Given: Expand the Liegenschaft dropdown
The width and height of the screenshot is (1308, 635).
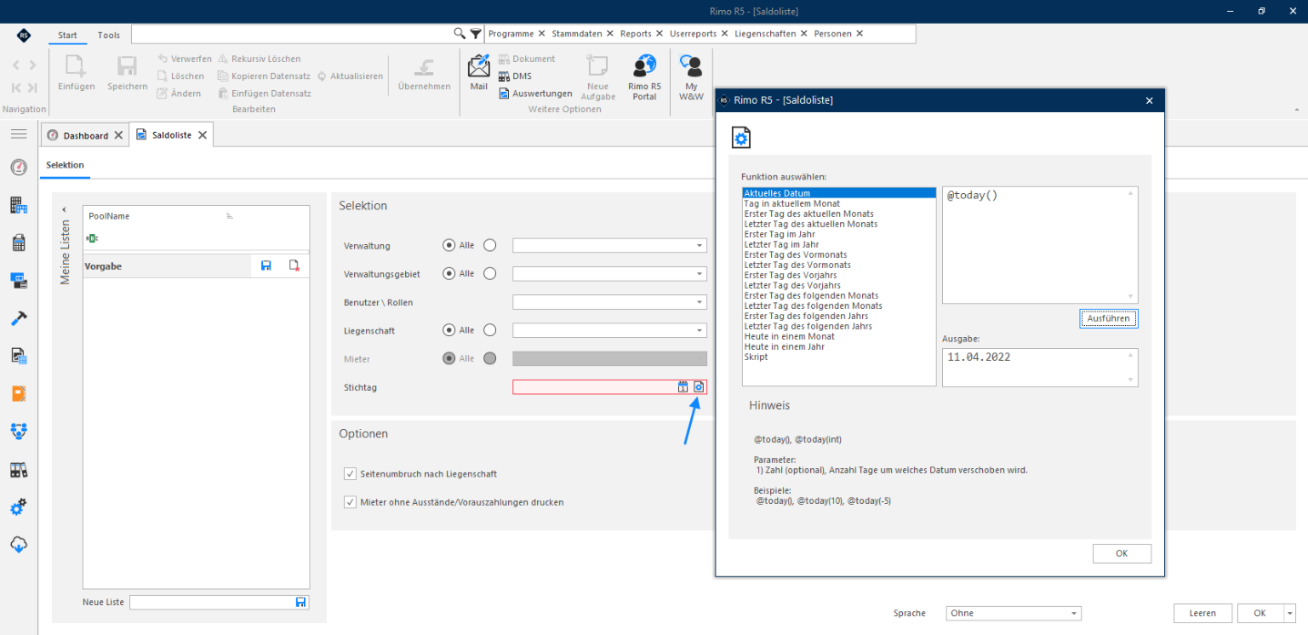Looking at the screenshot, I should tap(700, 330).
